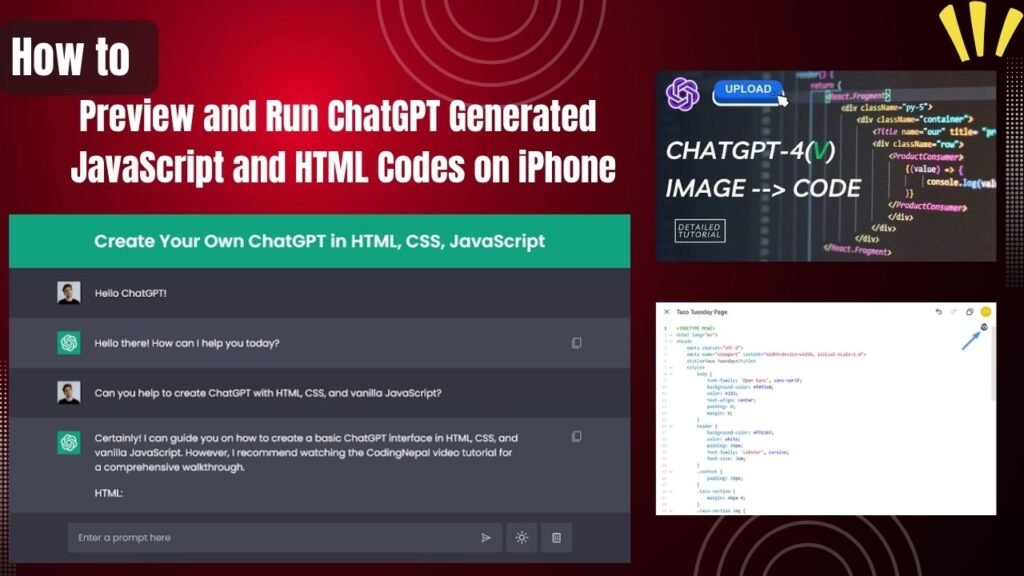The image size is (1024, 576).
Task: Click the 'IMAGE --> CODE' text
Action: click(x=763, y=189)
